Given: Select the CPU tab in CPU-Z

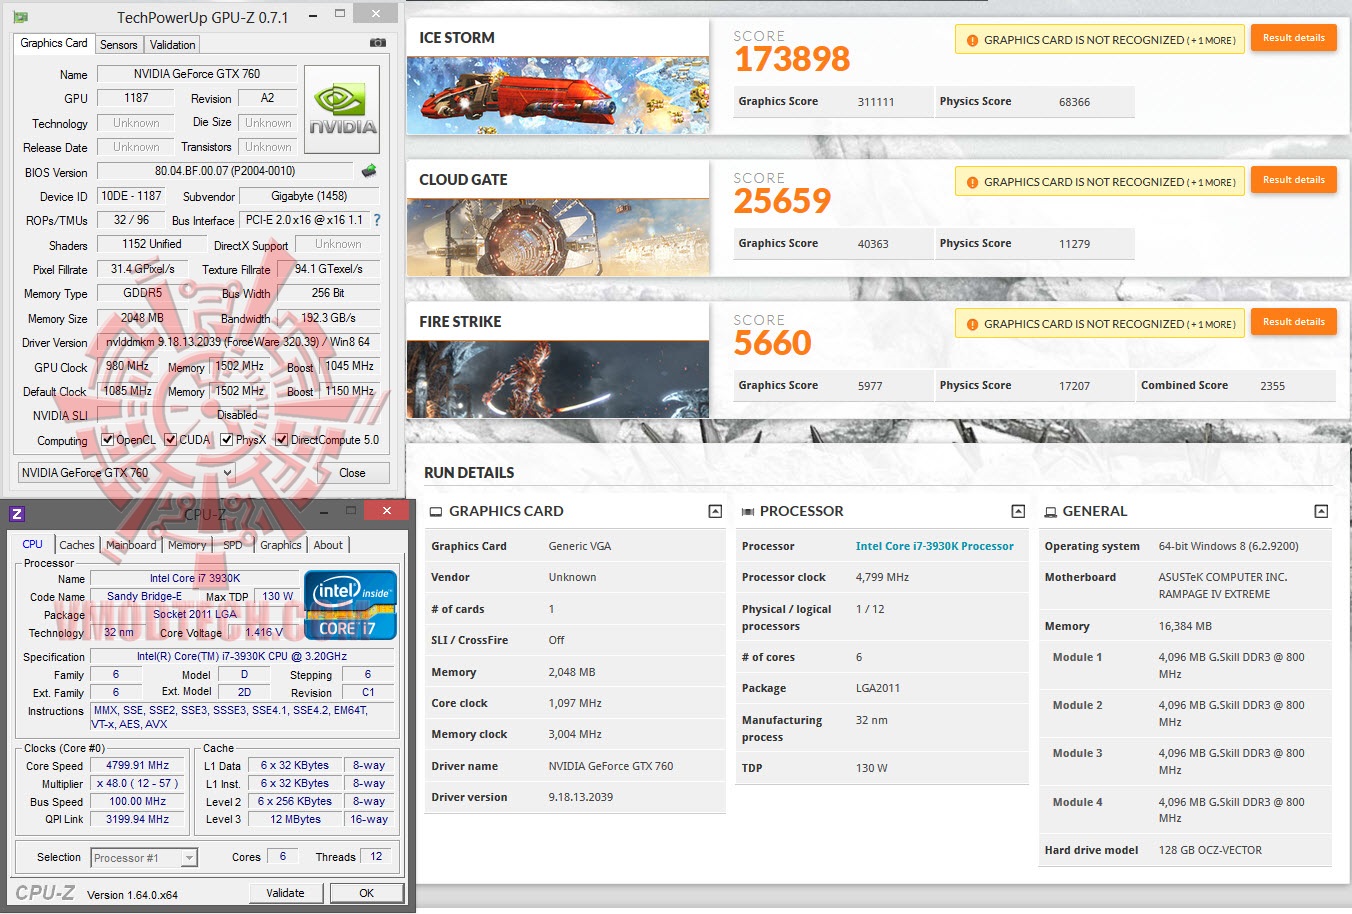Looking at the screenshot, I should pos(33,544).
